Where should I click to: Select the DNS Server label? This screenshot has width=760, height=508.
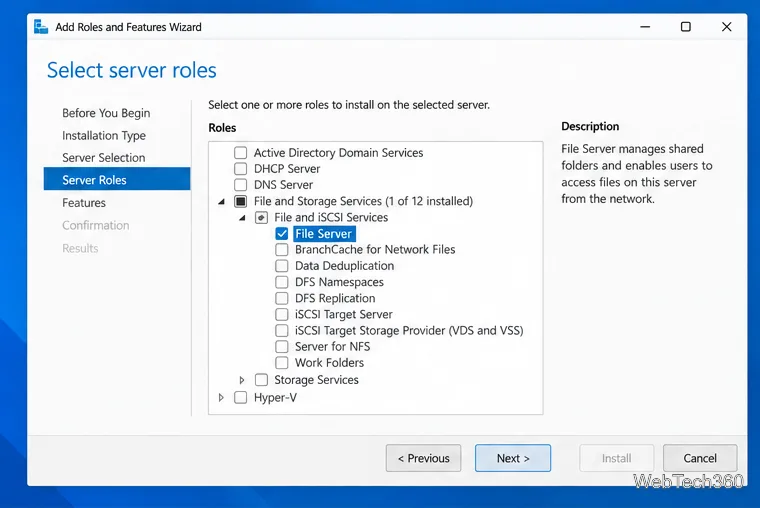tap(284, 185)
